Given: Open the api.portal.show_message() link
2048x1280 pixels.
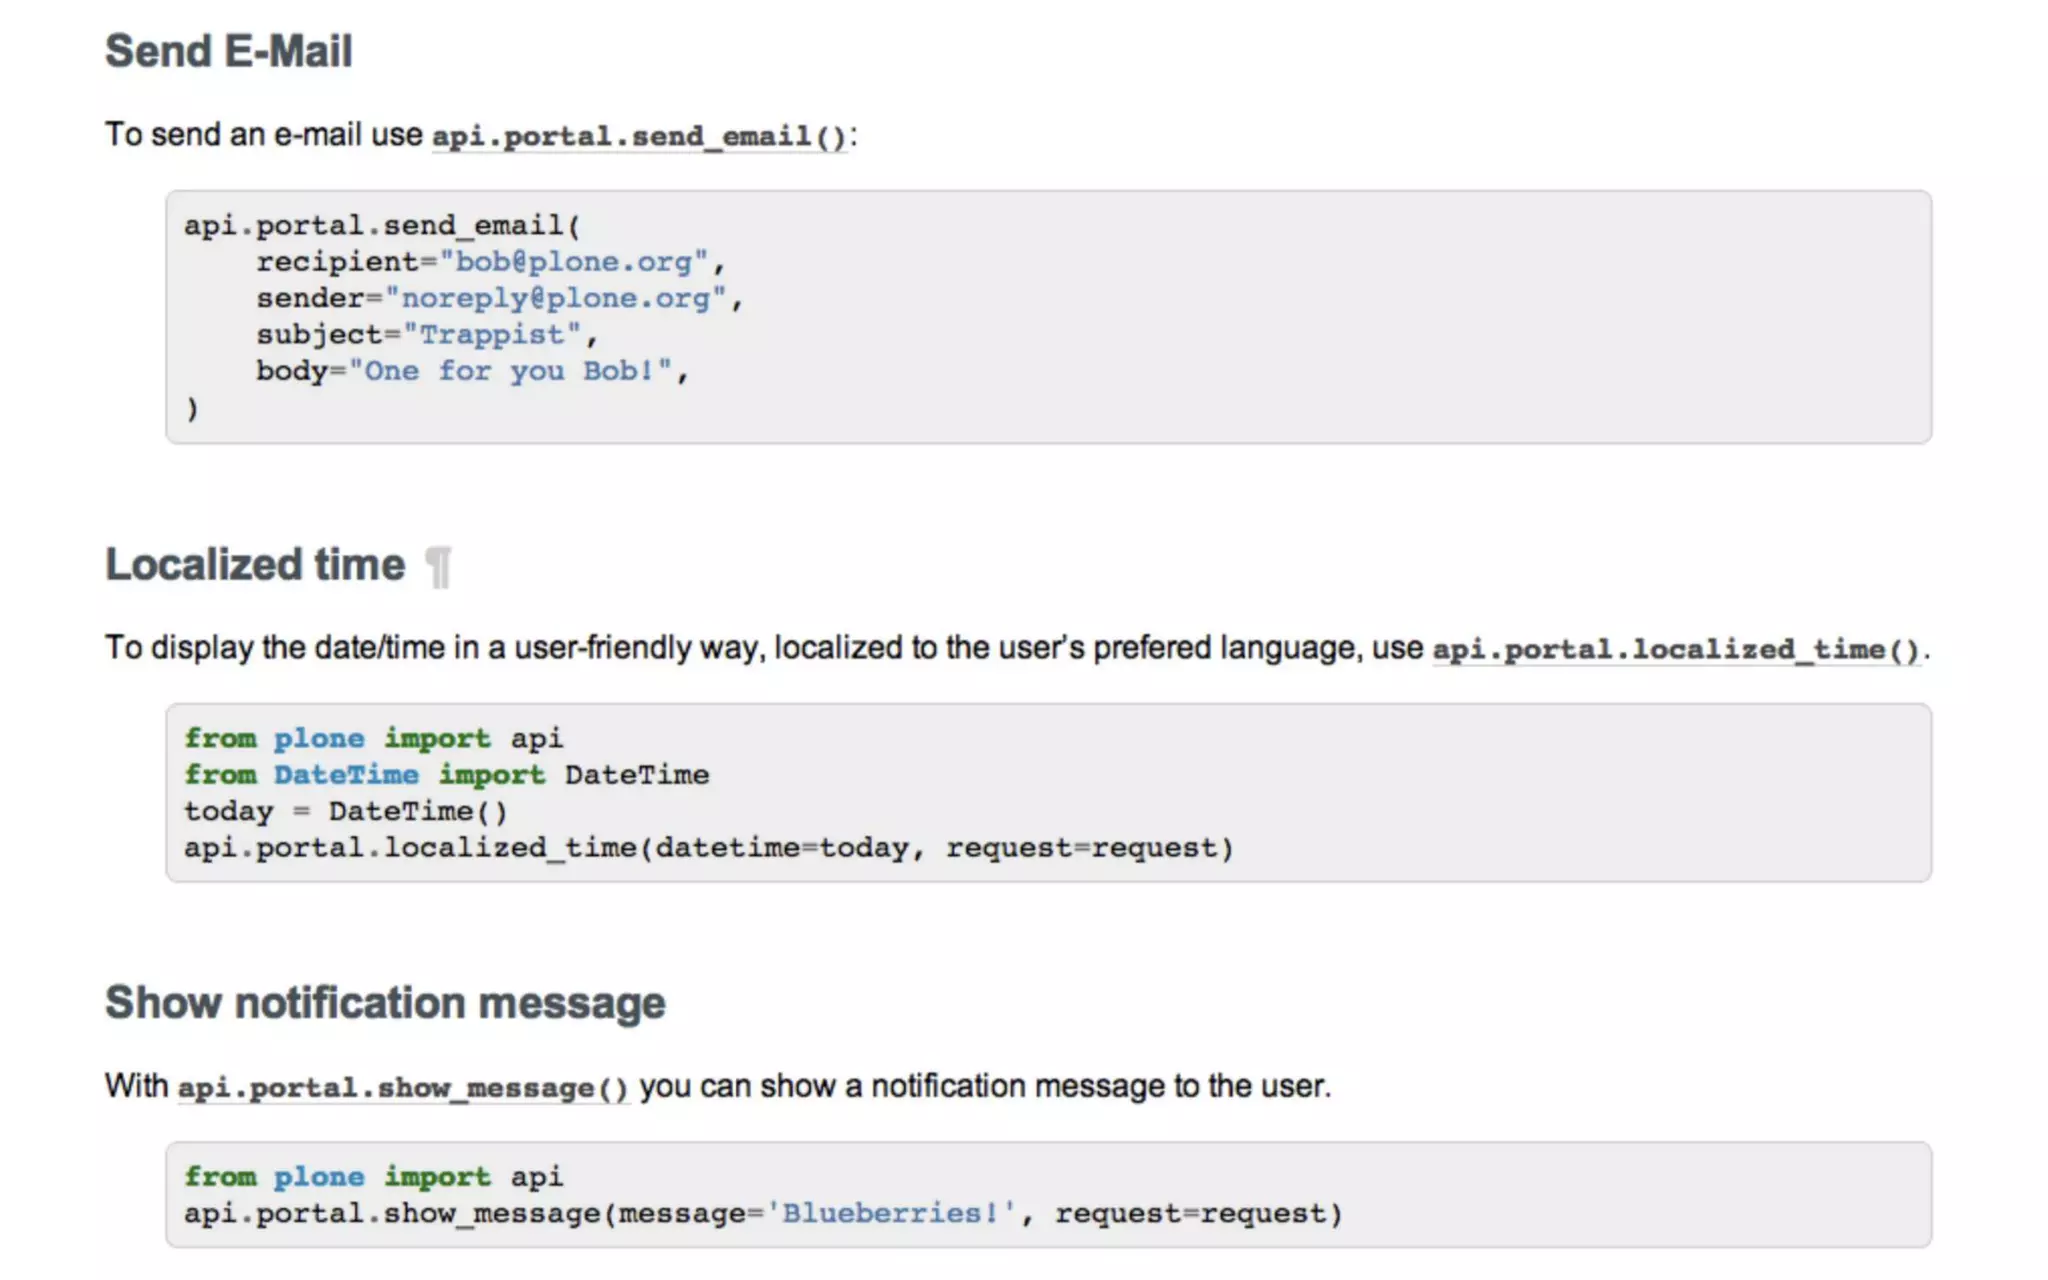Looking at the screenshot, I should click(403, 1088).
